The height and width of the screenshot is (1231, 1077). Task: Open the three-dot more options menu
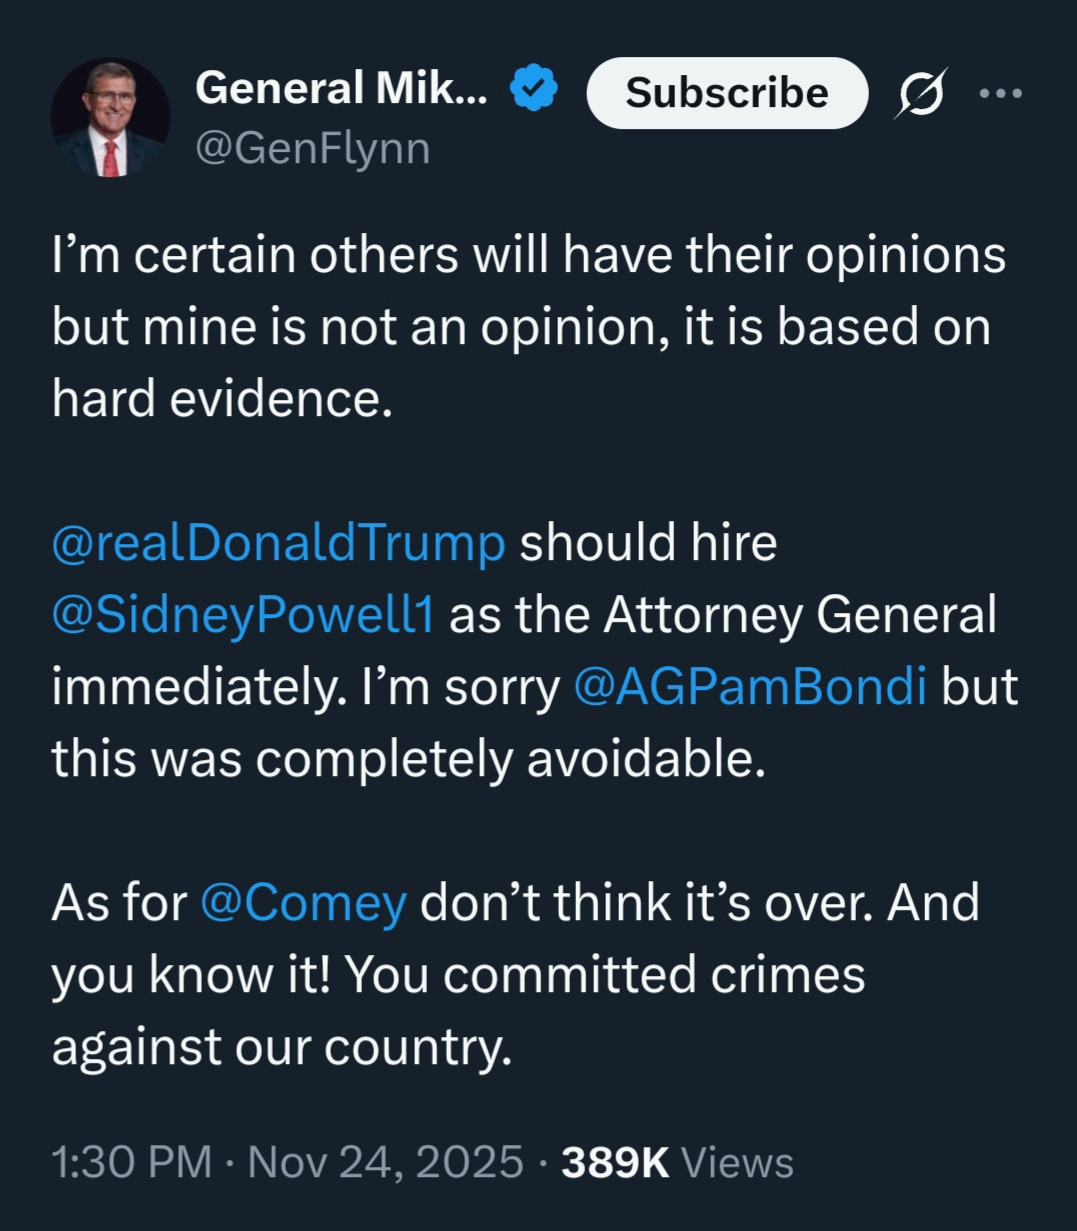(1000, 93)
